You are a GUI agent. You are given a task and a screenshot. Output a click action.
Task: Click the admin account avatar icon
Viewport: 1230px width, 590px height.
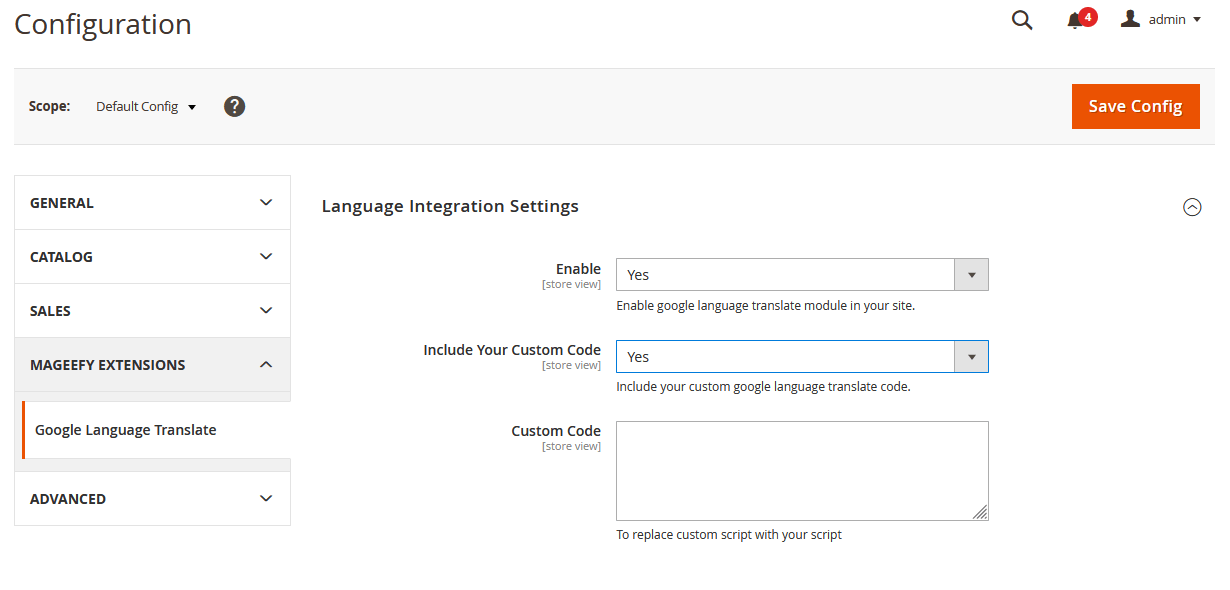(1130, 18)
